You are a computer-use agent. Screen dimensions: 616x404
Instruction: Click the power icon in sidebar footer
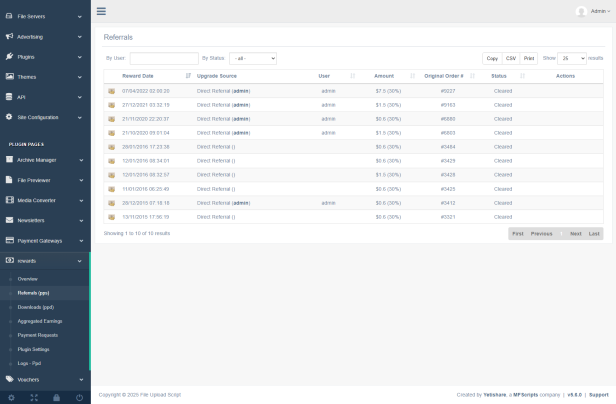pos(79,397)
